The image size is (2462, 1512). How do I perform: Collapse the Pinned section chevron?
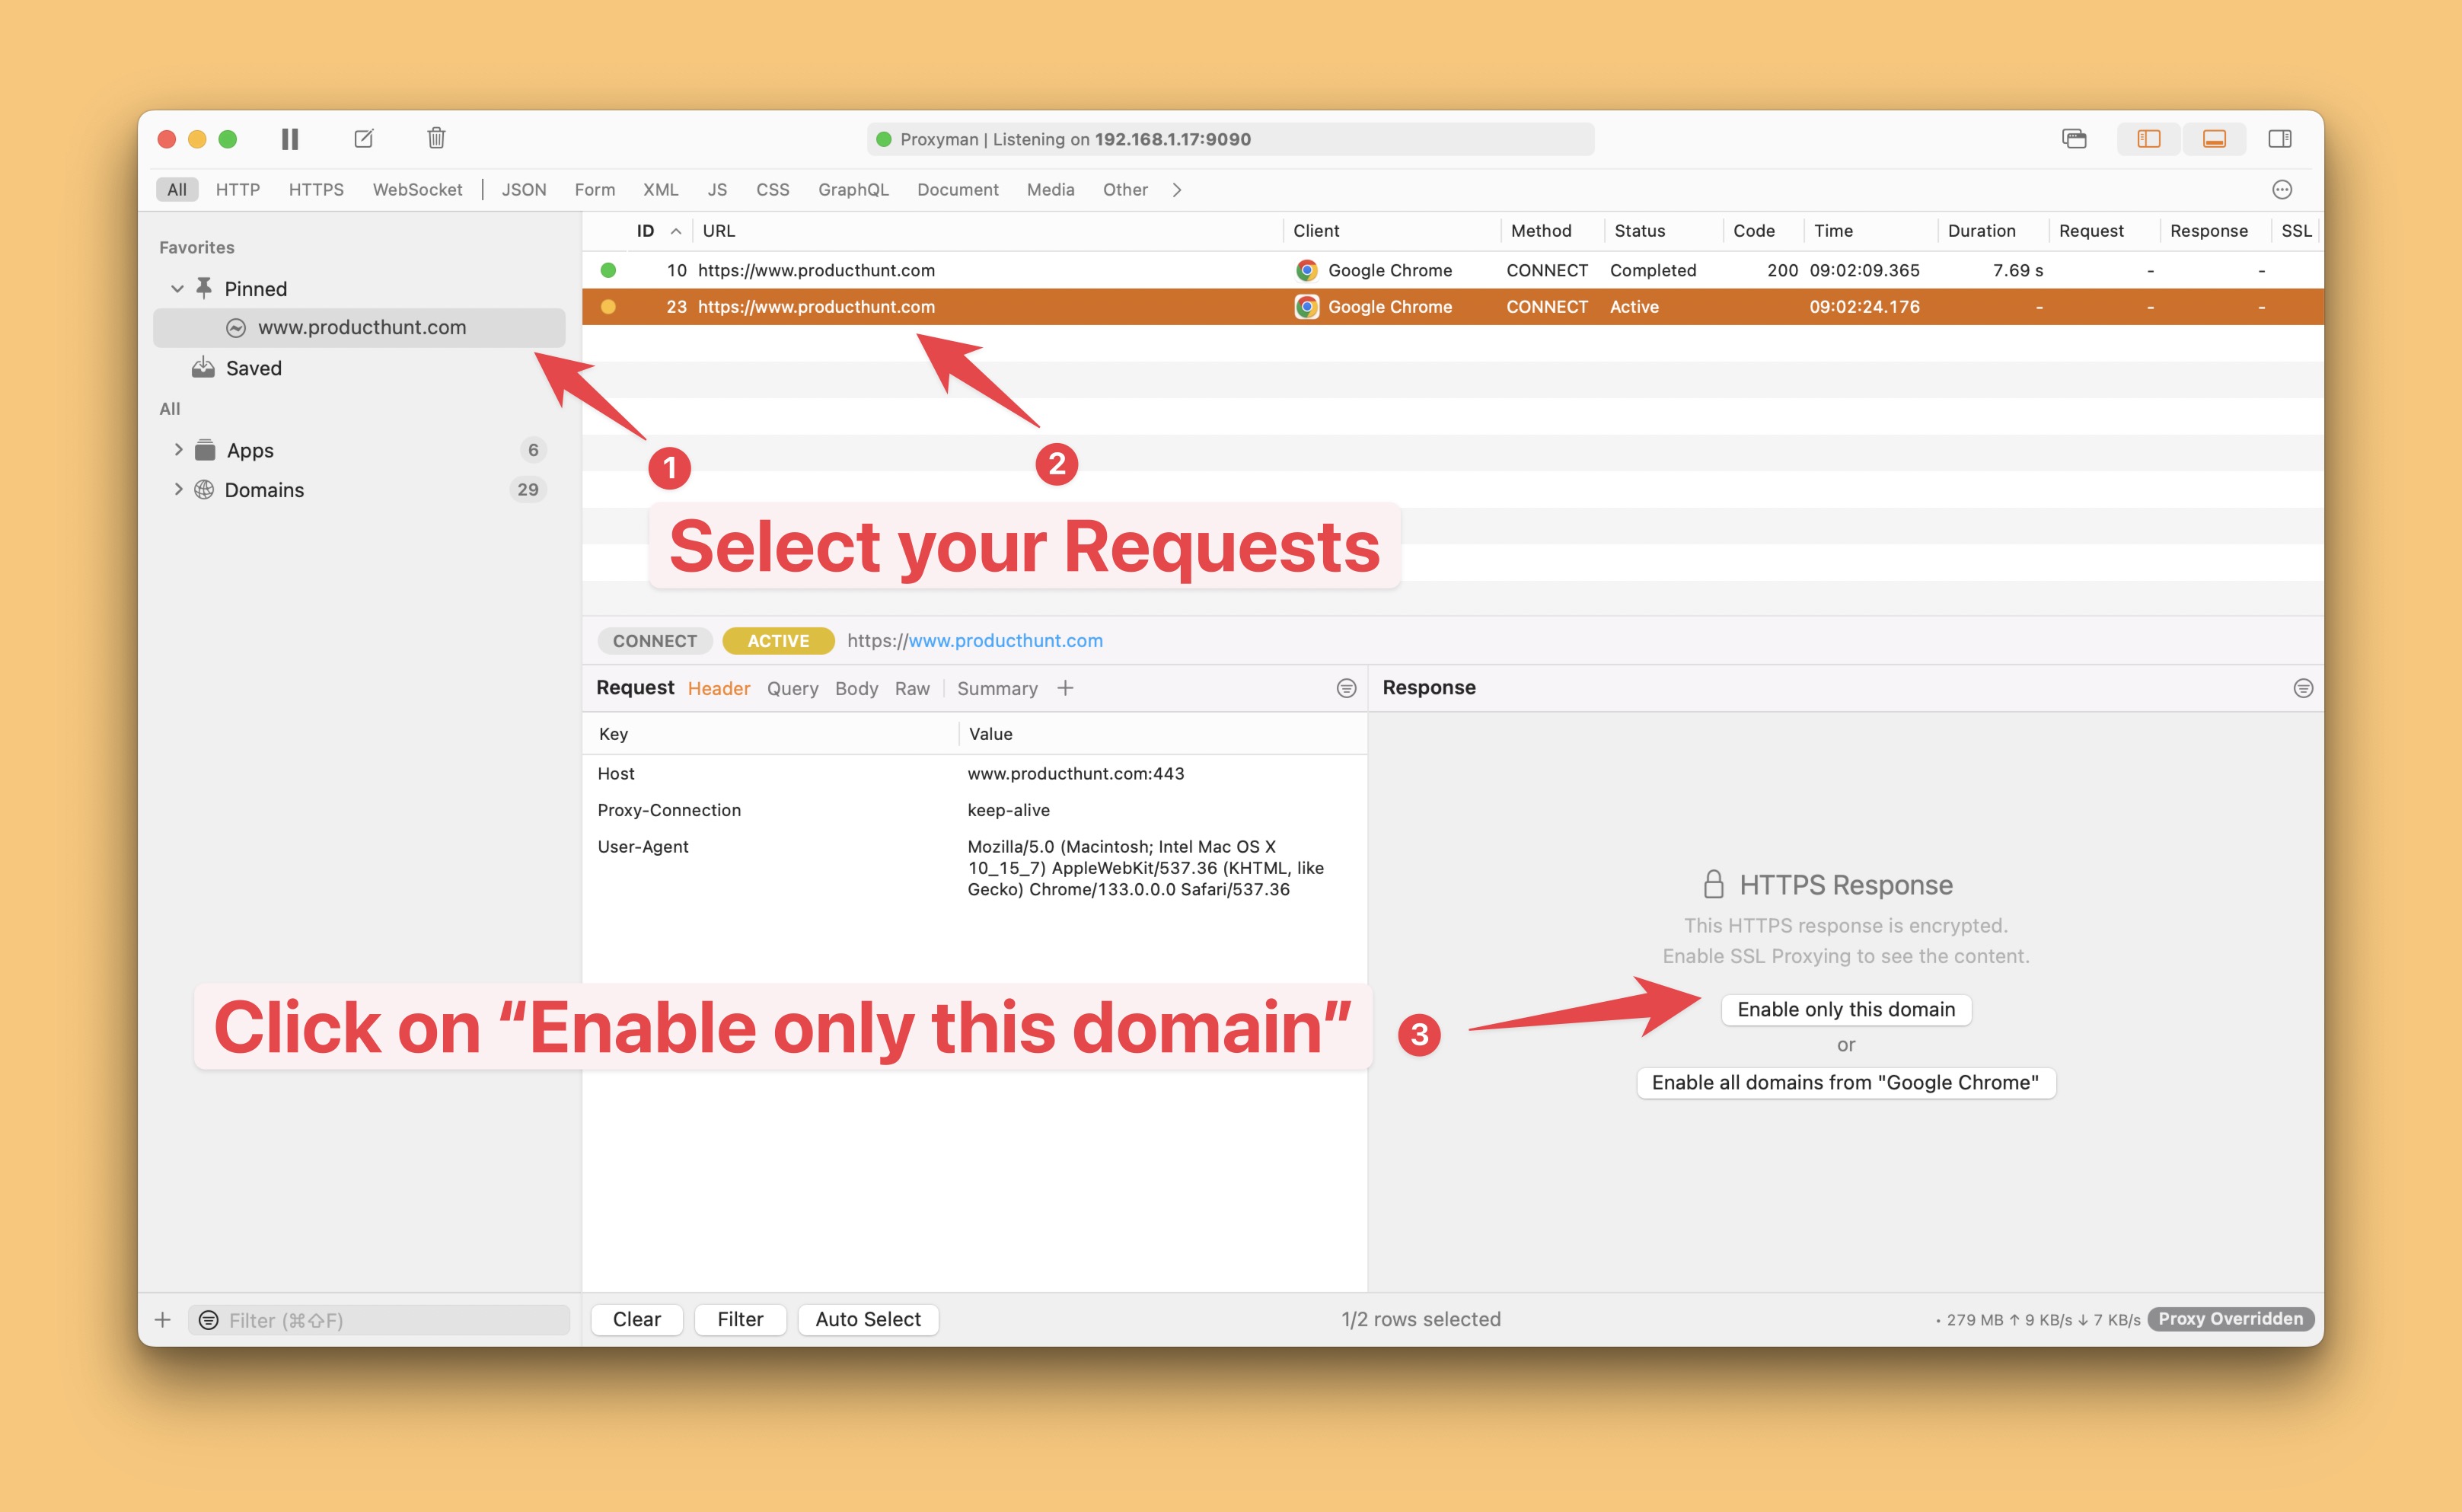[177, 289]
